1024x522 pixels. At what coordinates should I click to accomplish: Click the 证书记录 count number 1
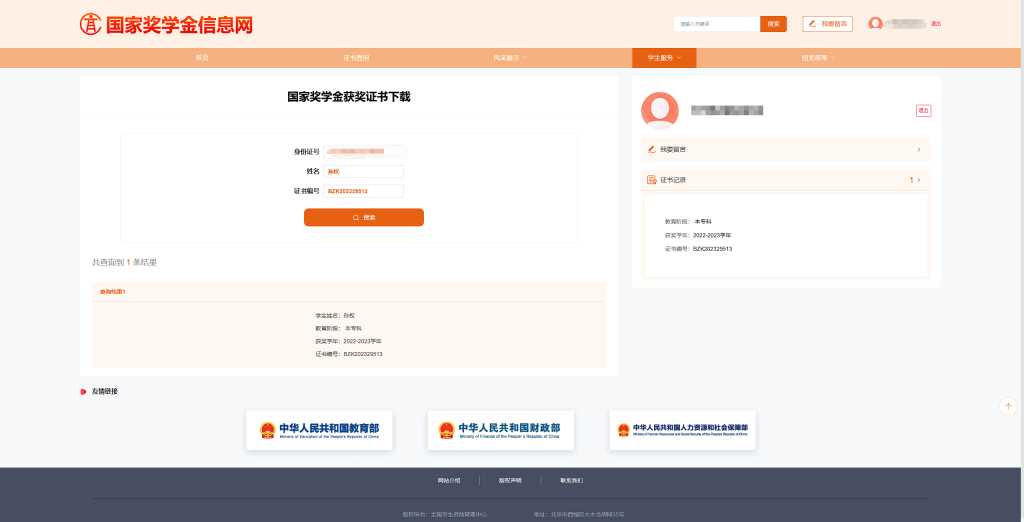tap(911, 180)
